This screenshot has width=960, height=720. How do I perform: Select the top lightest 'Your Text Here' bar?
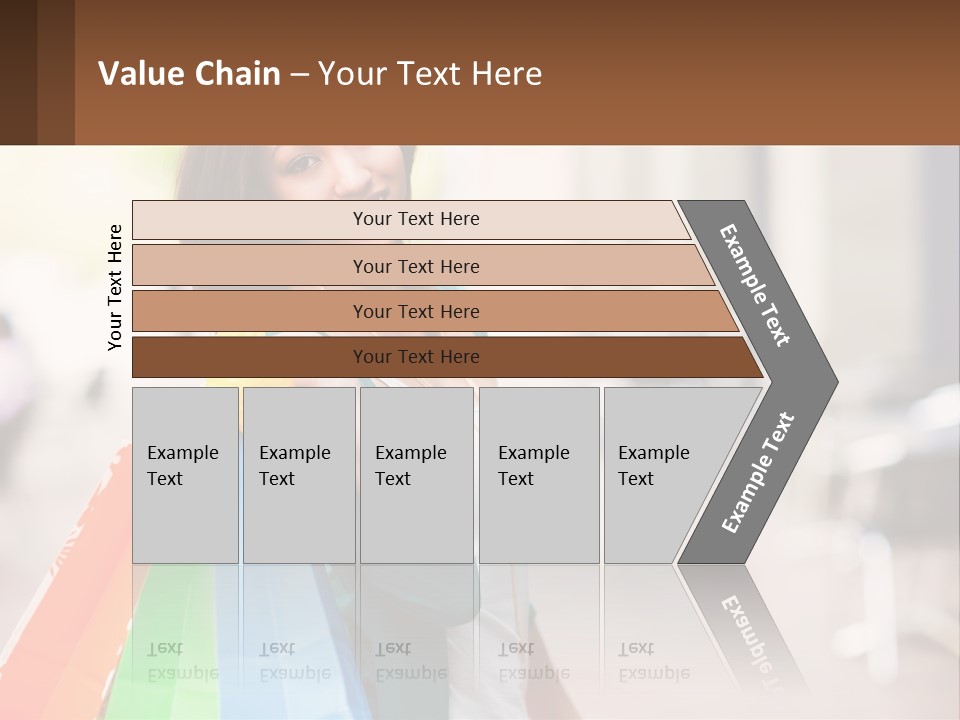[415, 219]
